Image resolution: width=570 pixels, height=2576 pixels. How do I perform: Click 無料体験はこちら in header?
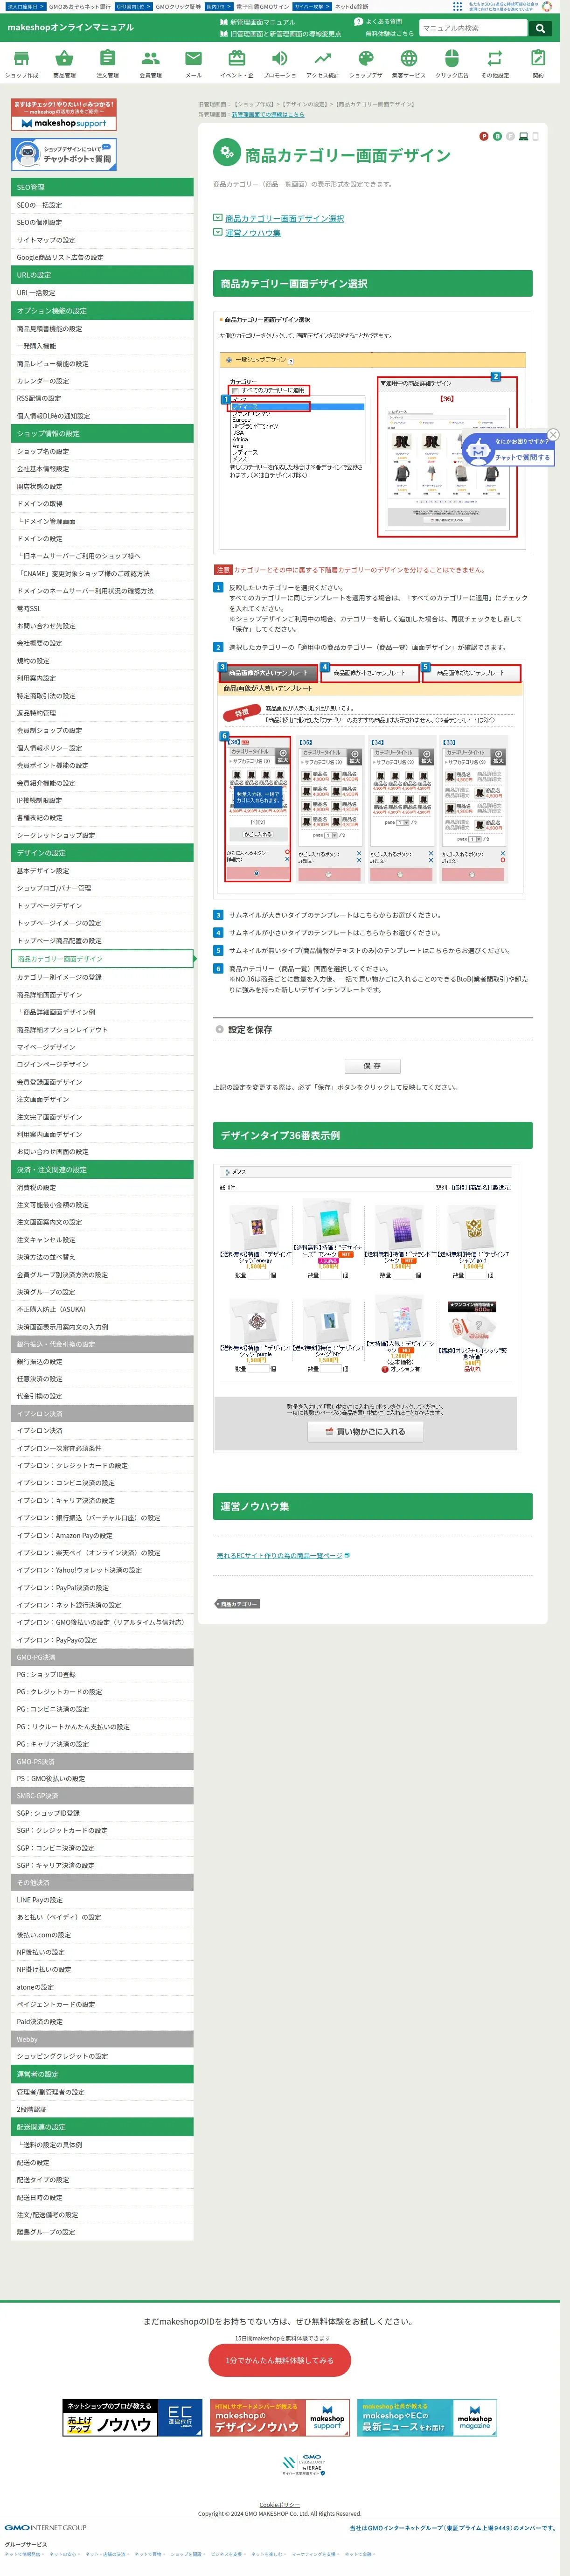click(x=390, y=34)
